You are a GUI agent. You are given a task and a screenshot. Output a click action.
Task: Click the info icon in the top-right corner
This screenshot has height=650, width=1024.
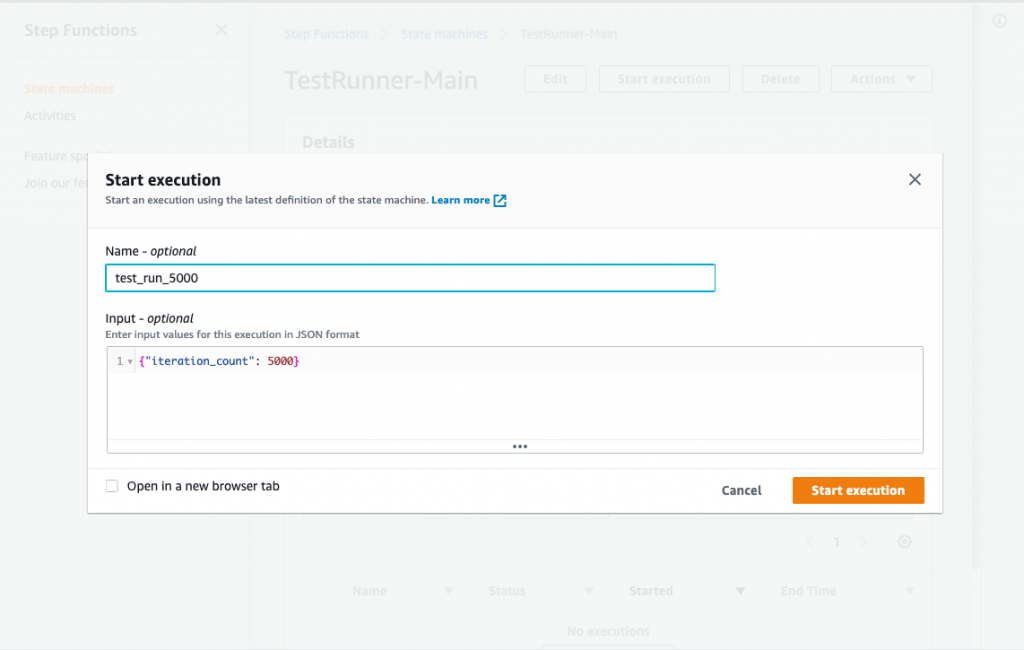click(x=999, y=21)
